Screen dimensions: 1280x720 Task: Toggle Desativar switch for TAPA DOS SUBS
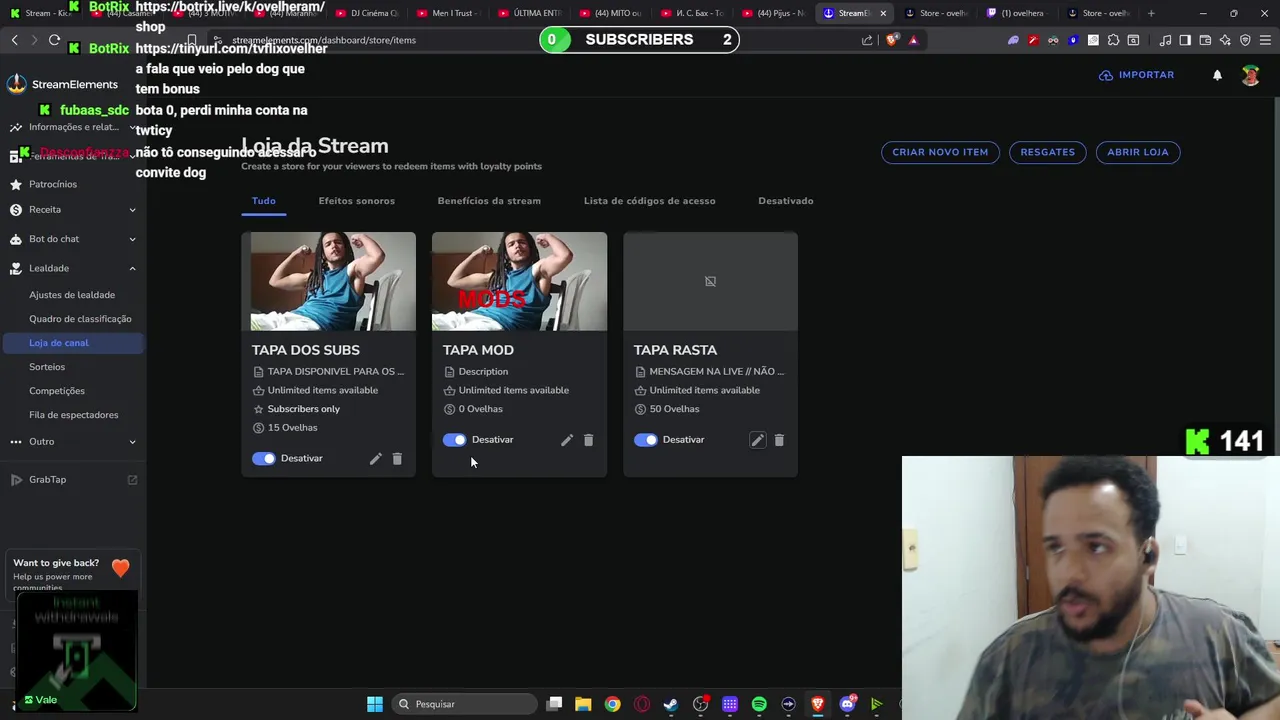click(x=264, y=458)
